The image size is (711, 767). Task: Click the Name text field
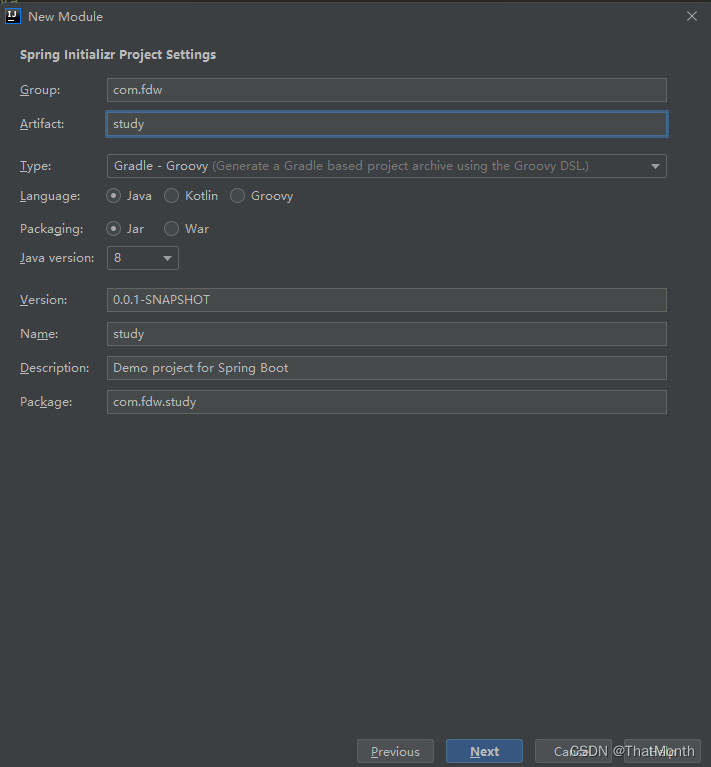coord(386,334)
